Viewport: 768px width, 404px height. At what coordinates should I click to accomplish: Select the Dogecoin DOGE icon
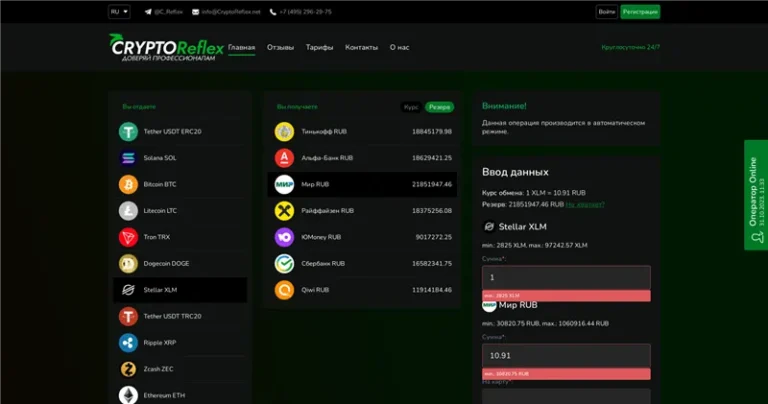tap(128, 264)
